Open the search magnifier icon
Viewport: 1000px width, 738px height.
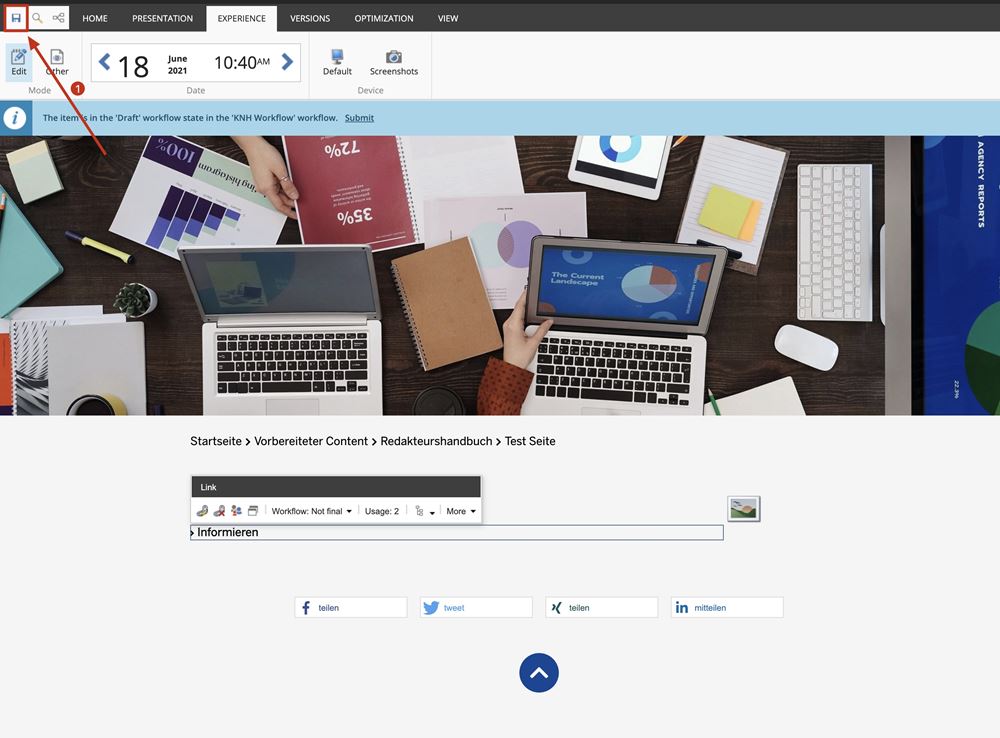(x=37, y=18)
